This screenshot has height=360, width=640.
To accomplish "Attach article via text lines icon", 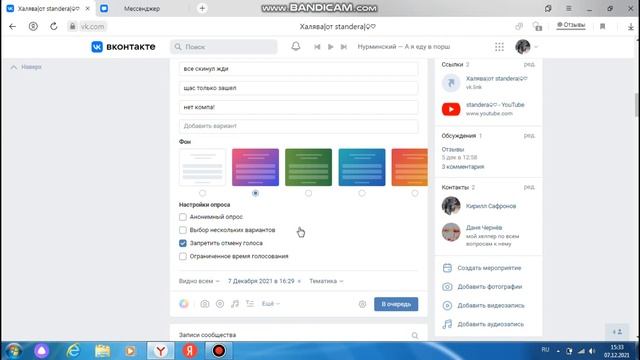I will (250, 304).
